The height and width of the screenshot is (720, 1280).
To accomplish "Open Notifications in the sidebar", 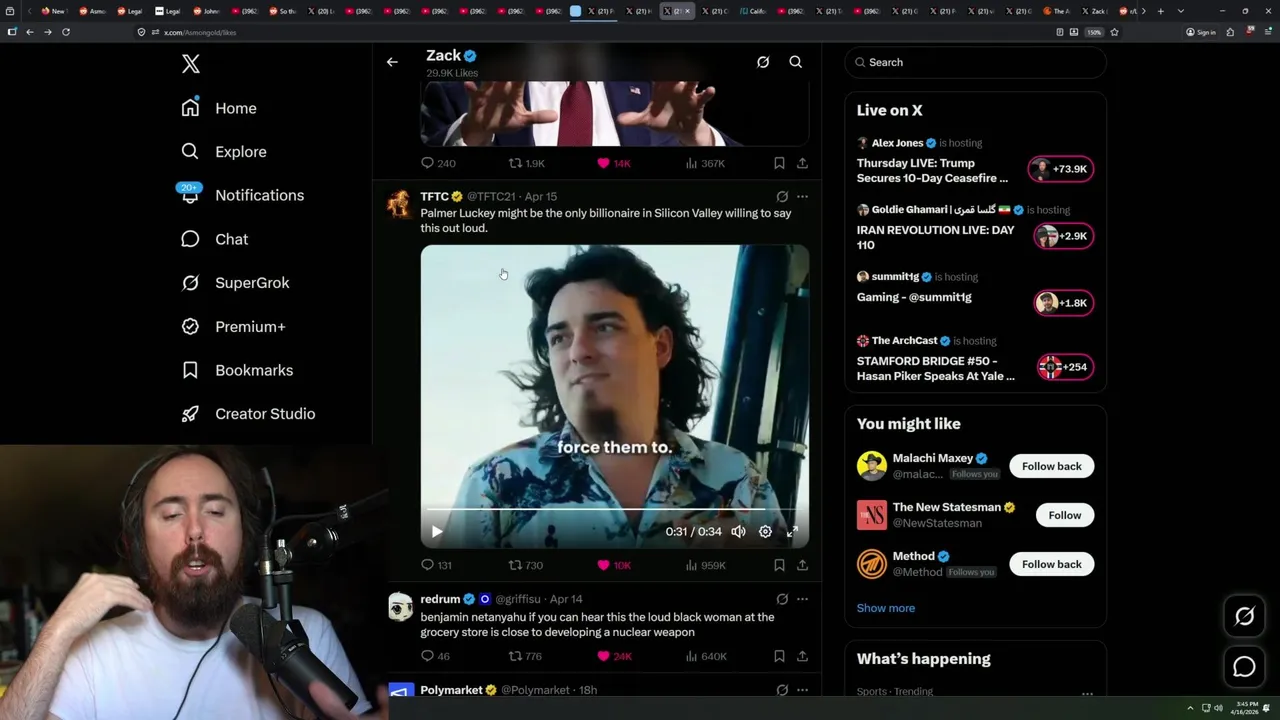I will pos(242,195).
